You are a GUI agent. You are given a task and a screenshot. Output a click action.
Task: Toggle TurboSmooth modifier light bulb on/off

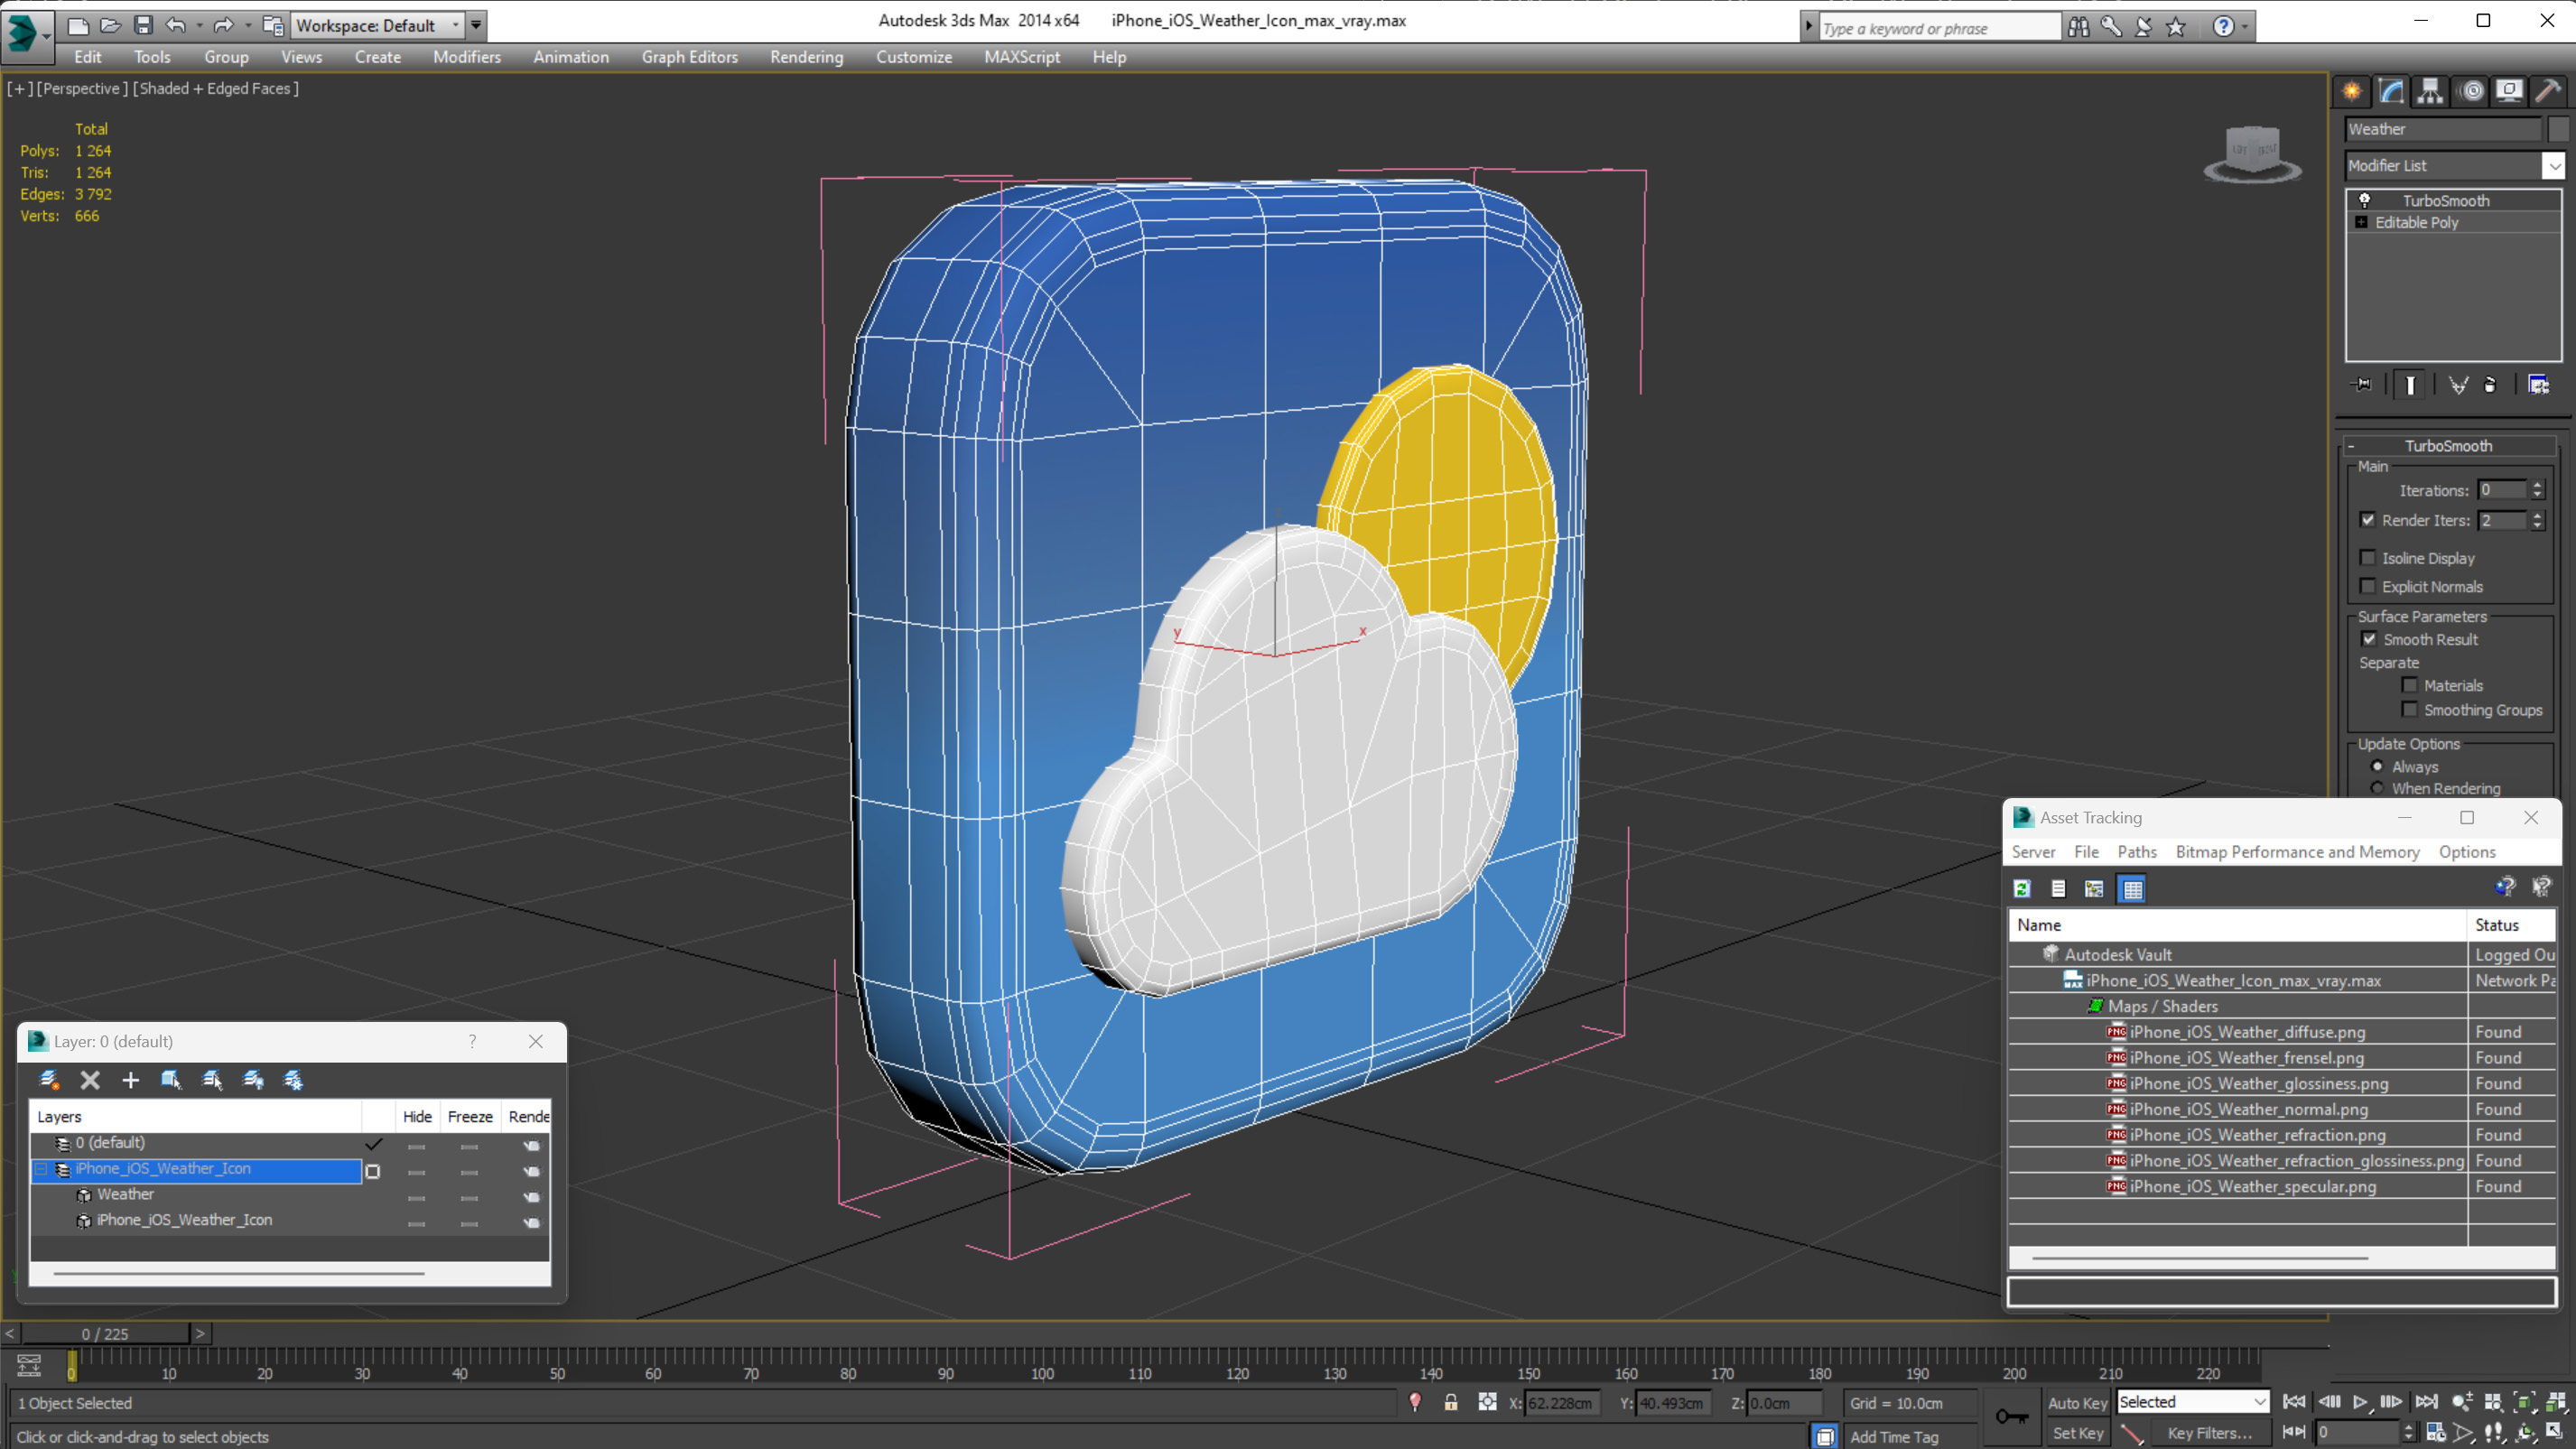click(x=2365, y=200)
